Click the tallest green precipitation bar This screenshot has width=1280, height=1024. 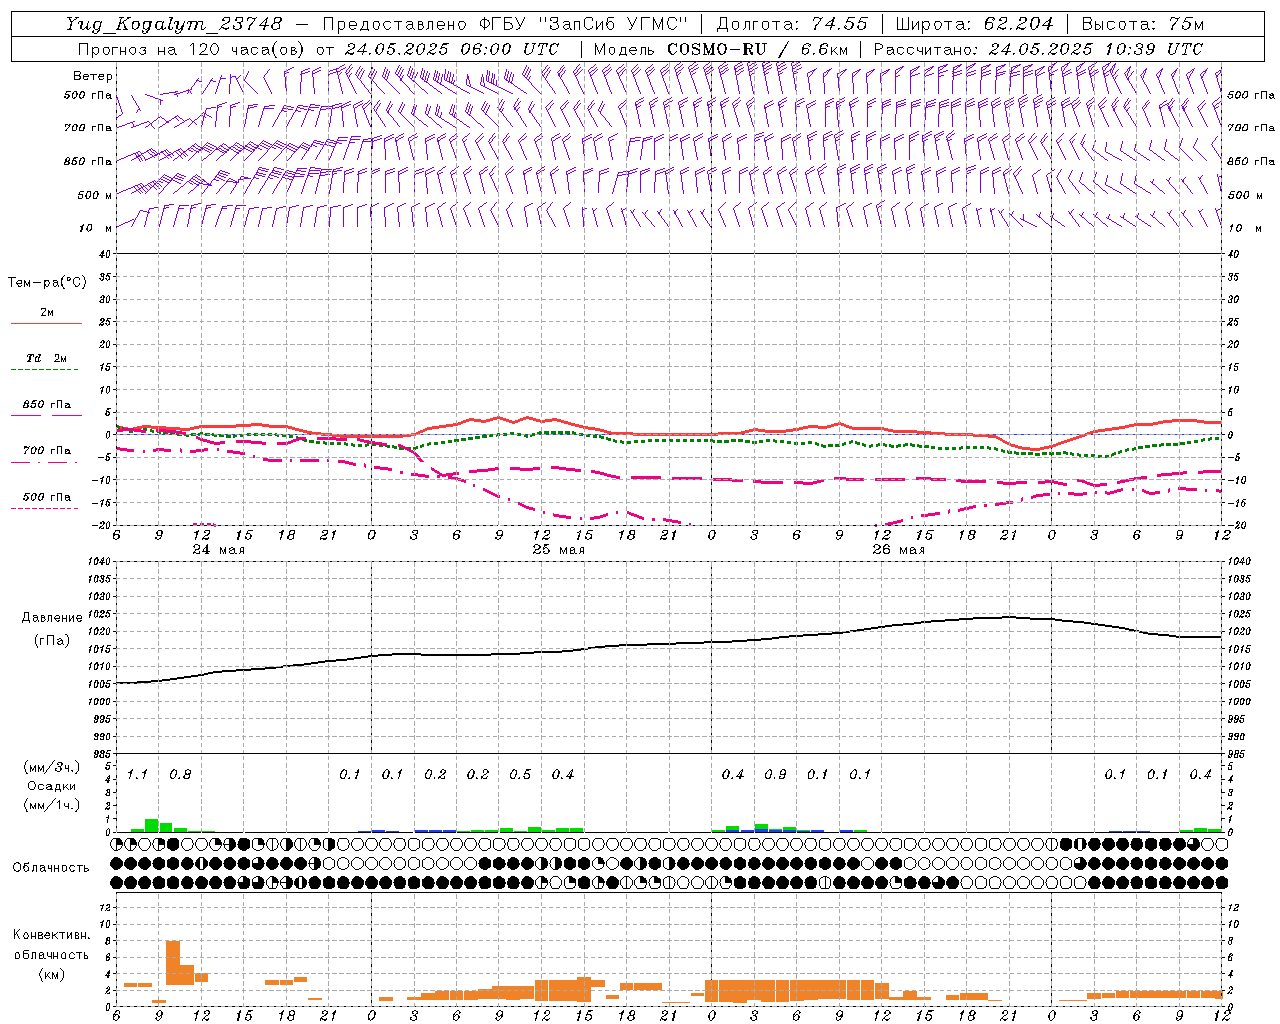(152, 826)
